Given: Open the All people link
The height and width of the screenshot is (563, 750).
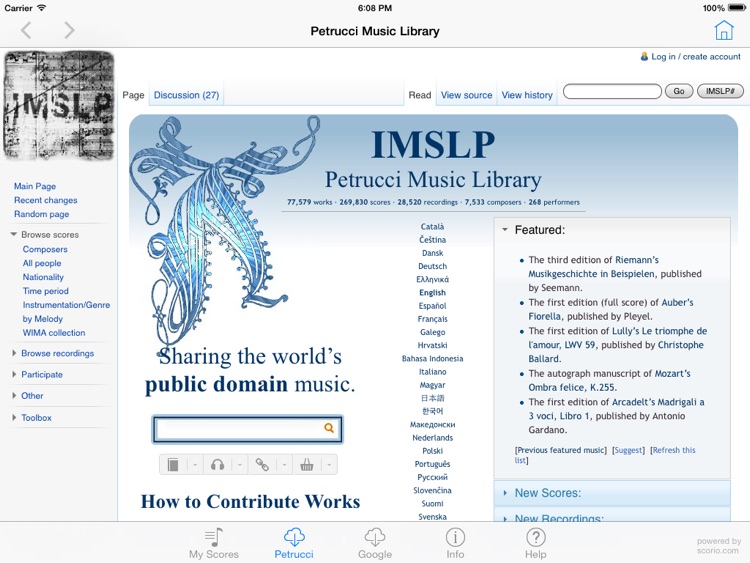Looking at the screenshot, I should (x=42, y=263).
